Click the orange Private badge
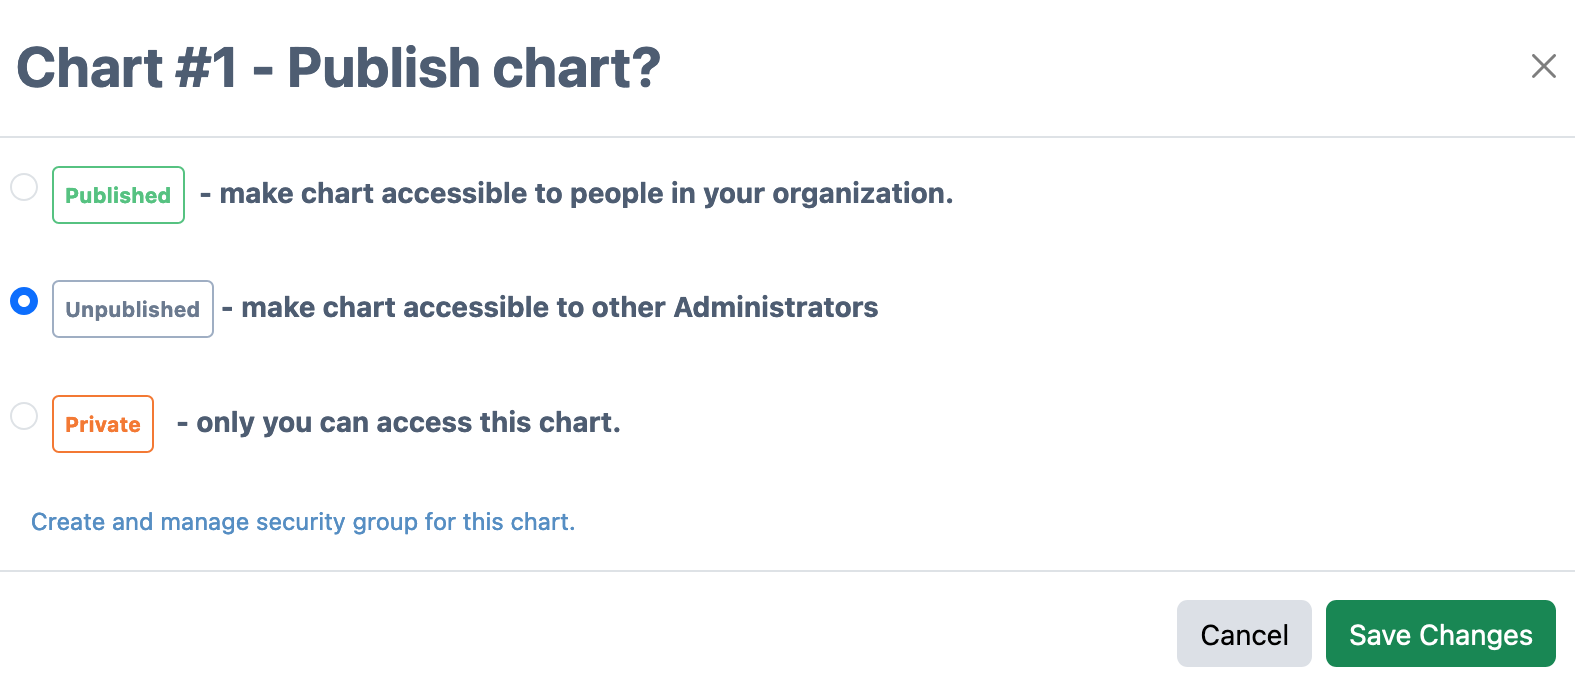This screenshot has width=1575, height=693. click(x=103, y=424)
